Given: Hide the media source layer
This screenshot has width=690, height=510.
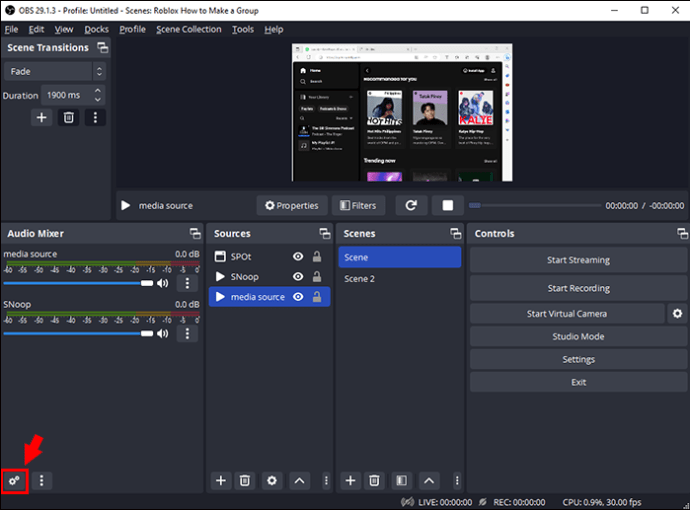Looking at the screenshot, I should tap(298, 297).
